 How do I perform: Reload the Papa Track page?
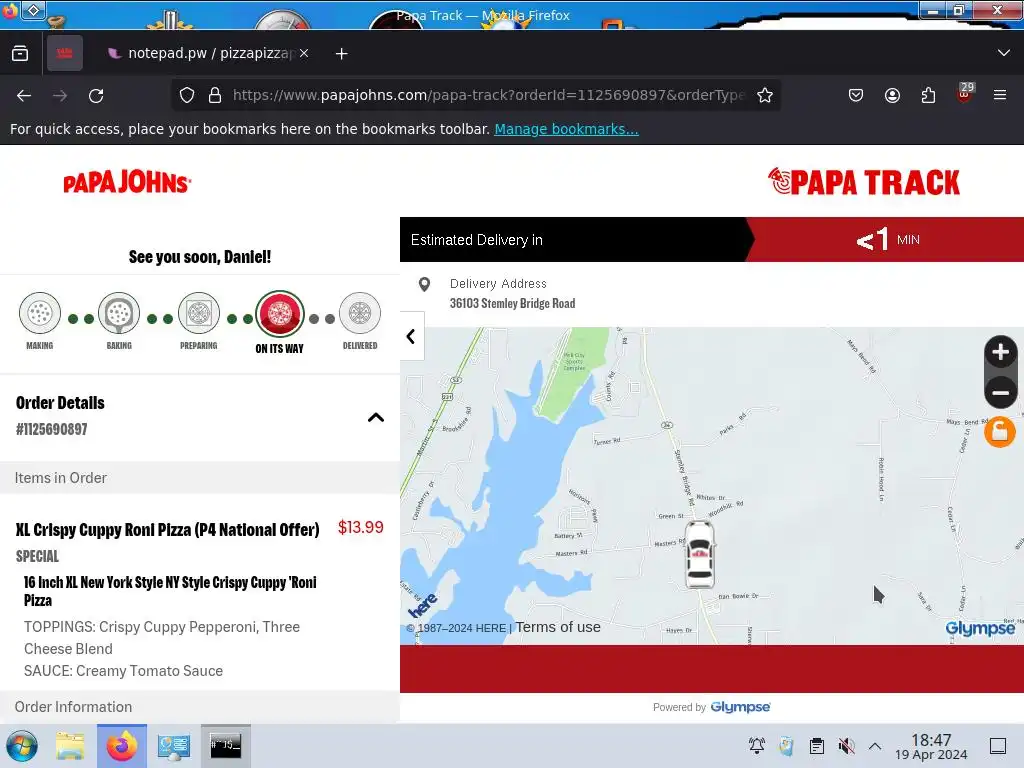96,96
